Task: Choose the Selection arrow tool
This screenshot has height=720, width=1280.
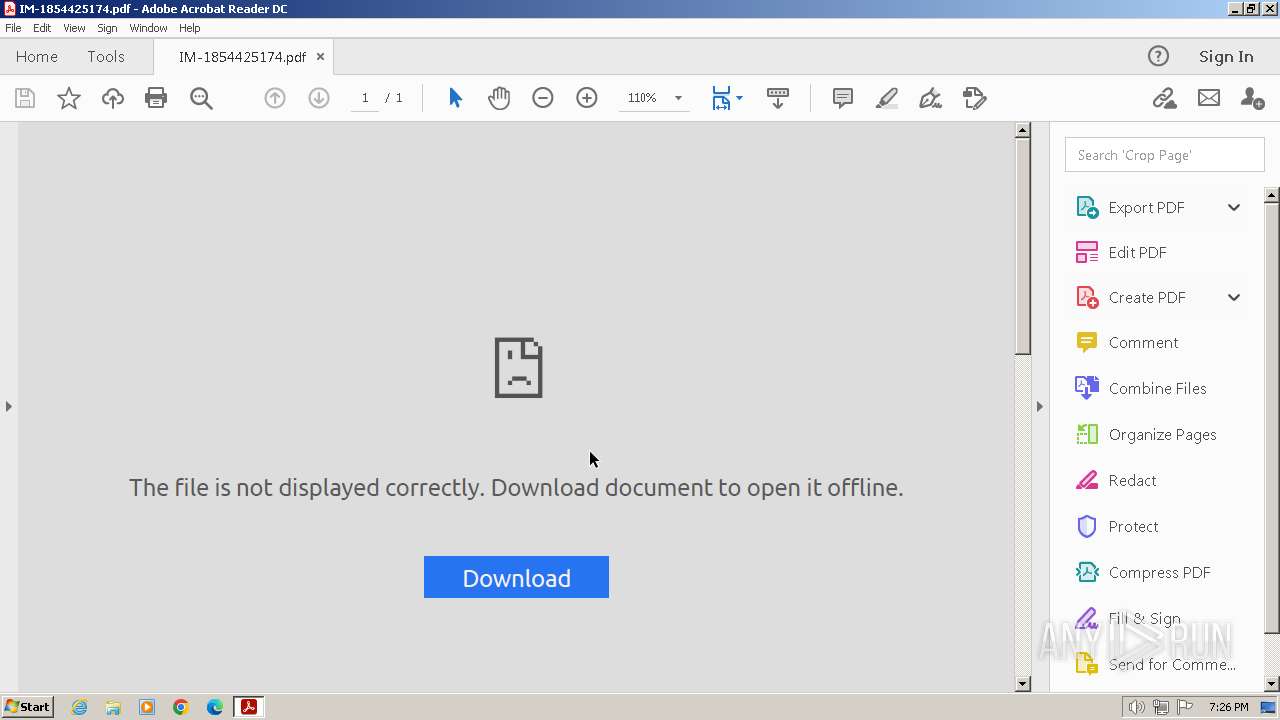Action: 455,98
